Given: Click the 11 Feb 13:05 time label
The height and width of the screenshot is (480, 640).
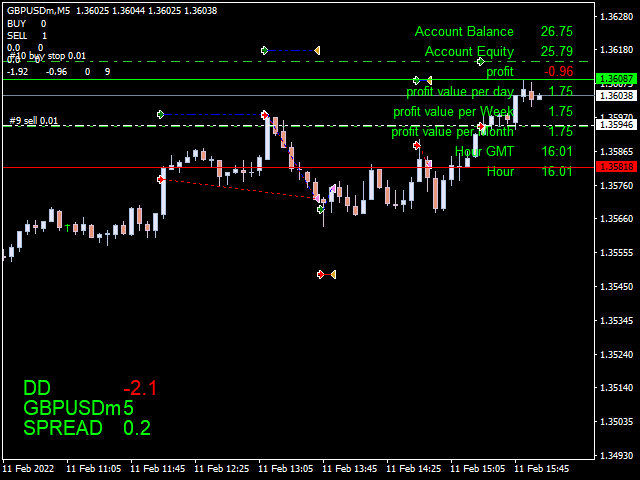Looking at the screenshot, I should [x=286, y=469].
